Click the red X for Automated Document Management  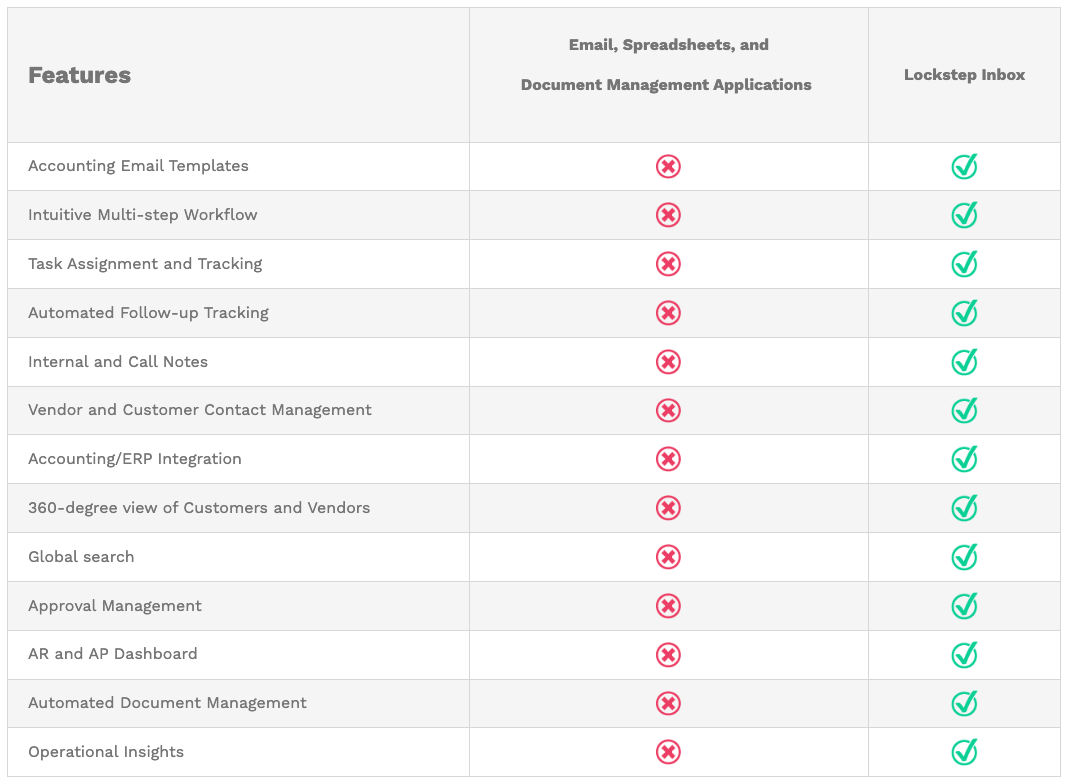coord(668,703)
